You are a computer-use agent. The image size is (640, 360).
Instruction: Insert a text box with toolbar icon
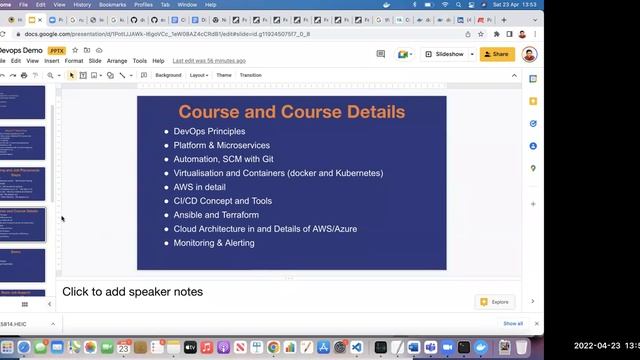pyautogui.click(x=83, y=76)
